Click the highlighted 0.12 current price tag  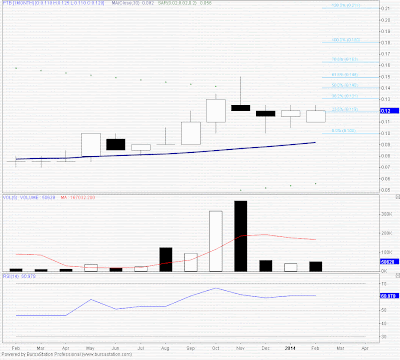click(389, 111)
